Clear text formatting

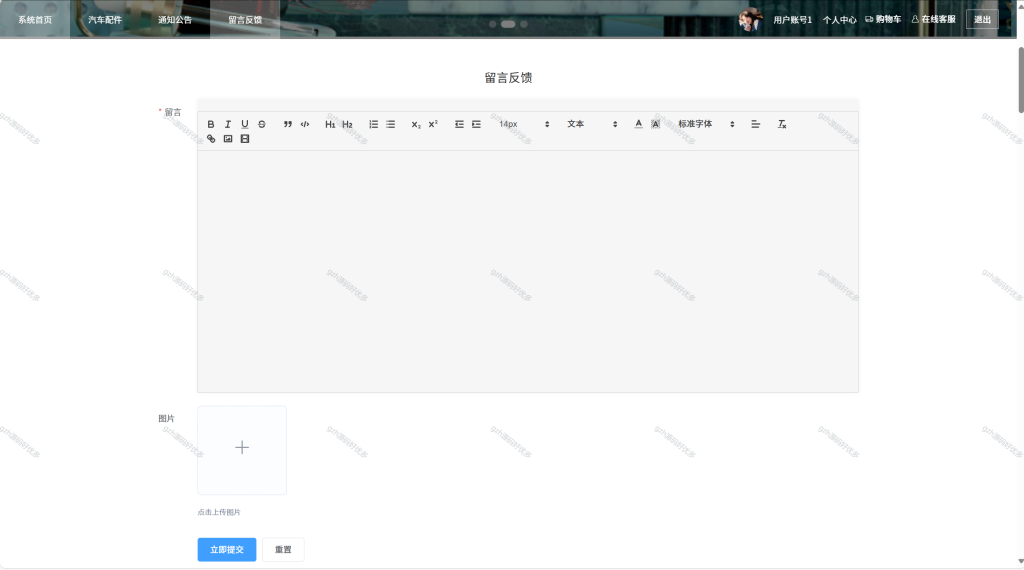(782, 124)
